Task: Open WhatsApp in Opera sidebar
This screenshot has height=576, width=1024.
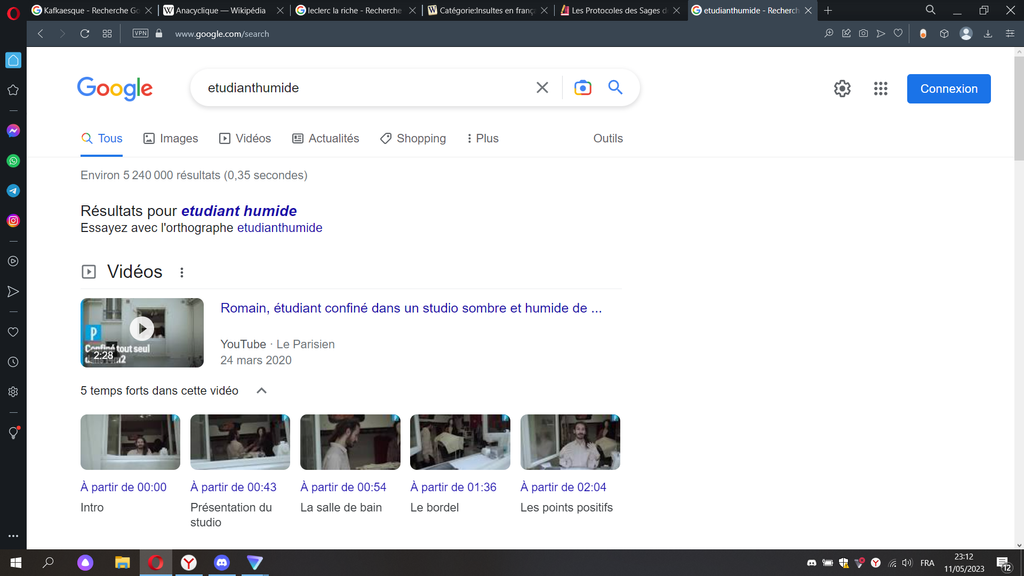Action: pyautogui.click(x=13, y=160)
